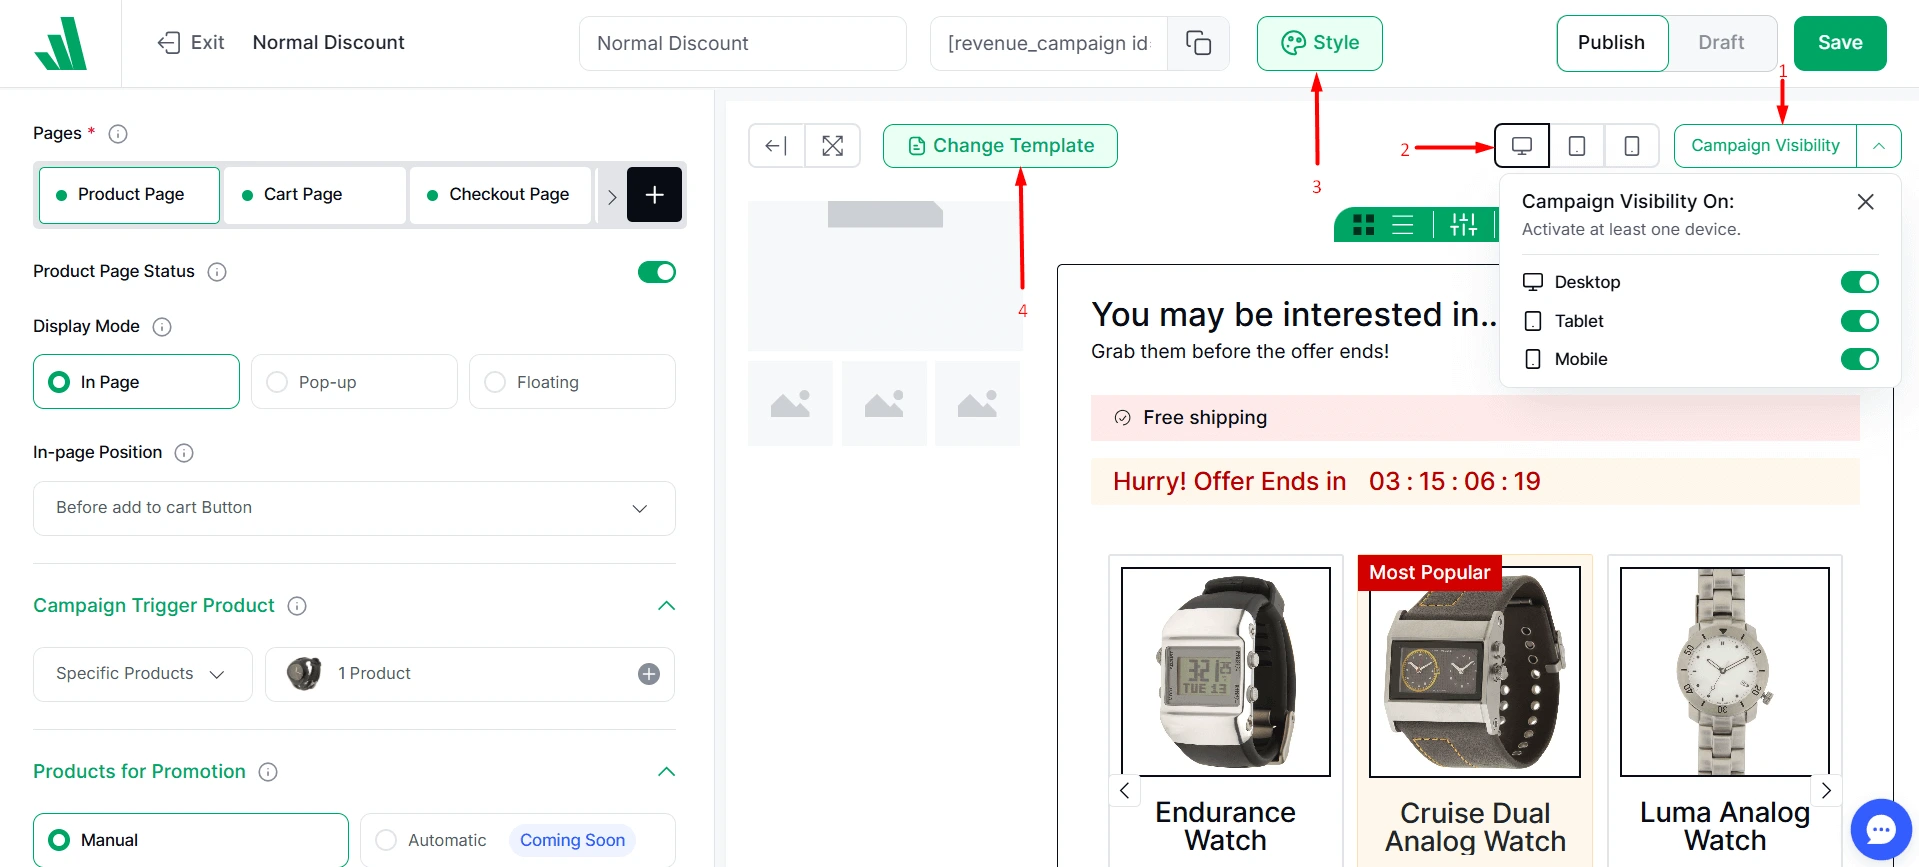This screenshot has height=867, width=1919.
Task: Click the Save button
Action: coord(1839,43)
